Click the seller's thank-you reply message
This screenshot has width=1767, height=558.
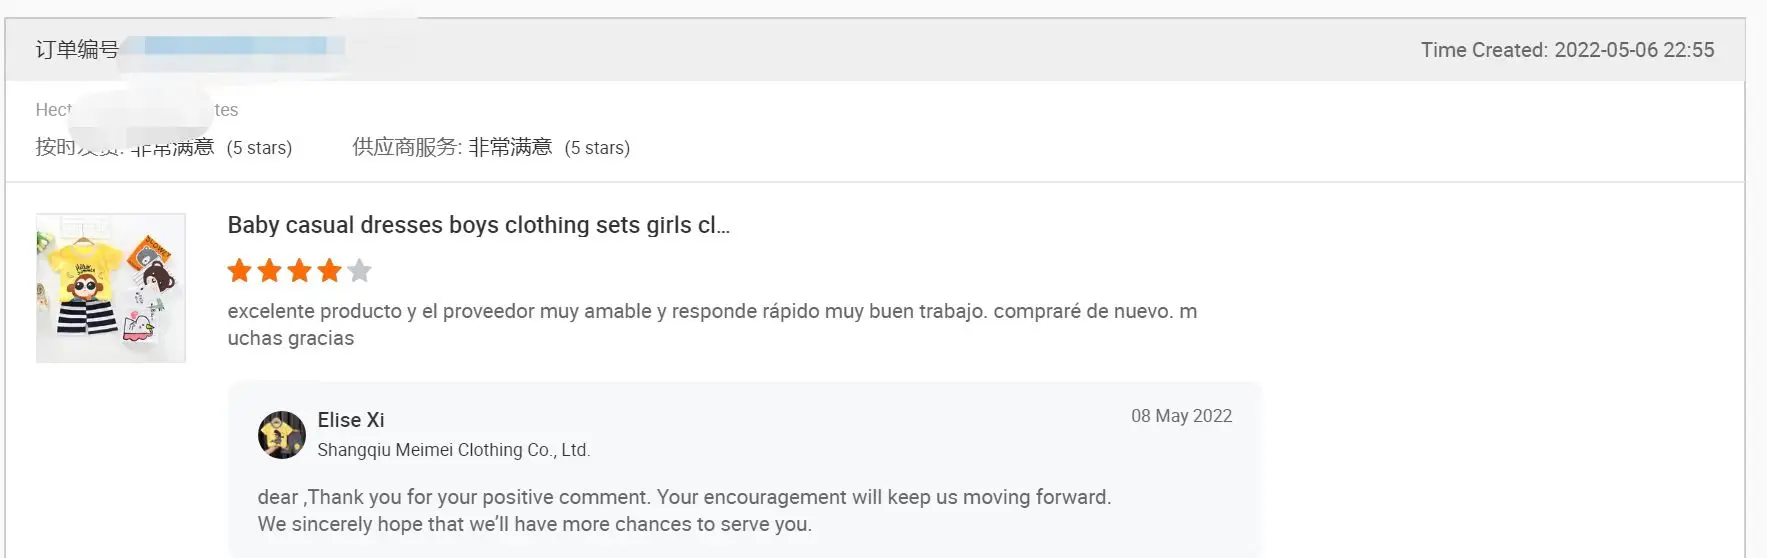tap(684, 510)
